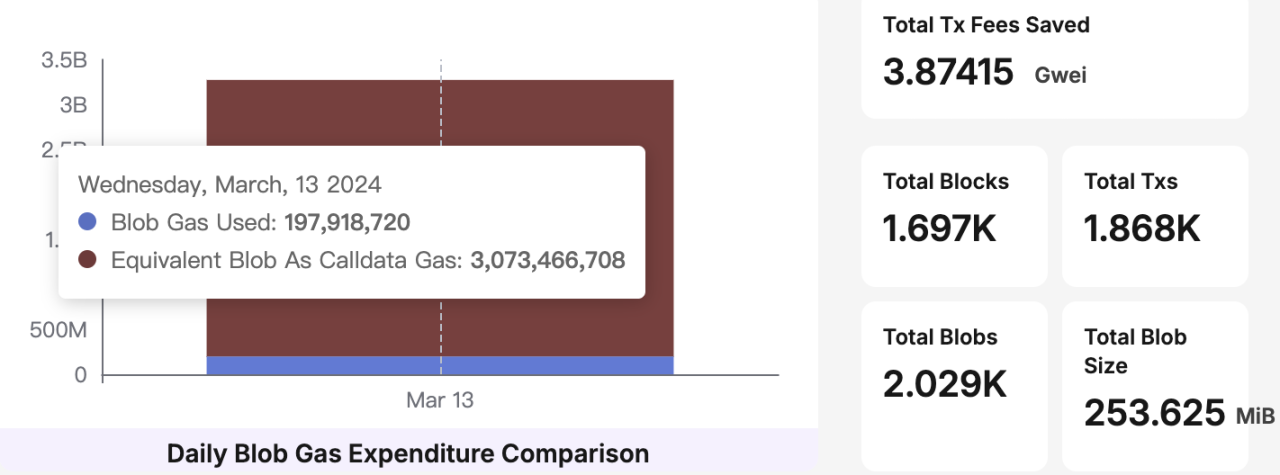Open the Total Tx Fees Saved card

(x=1055, y=59)
